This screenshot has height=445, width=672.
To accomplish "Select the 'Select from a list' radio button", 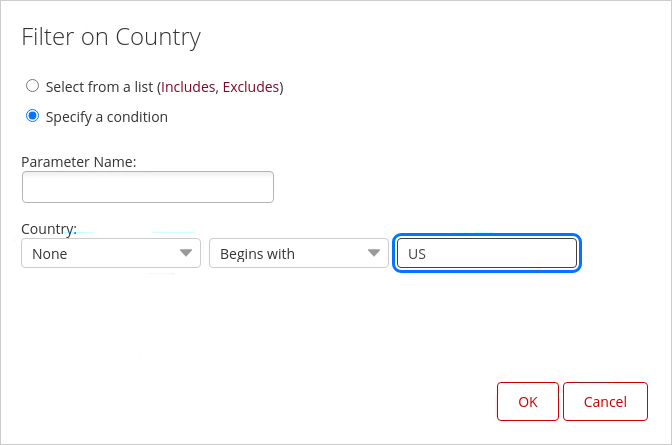I will click(33, 87).
